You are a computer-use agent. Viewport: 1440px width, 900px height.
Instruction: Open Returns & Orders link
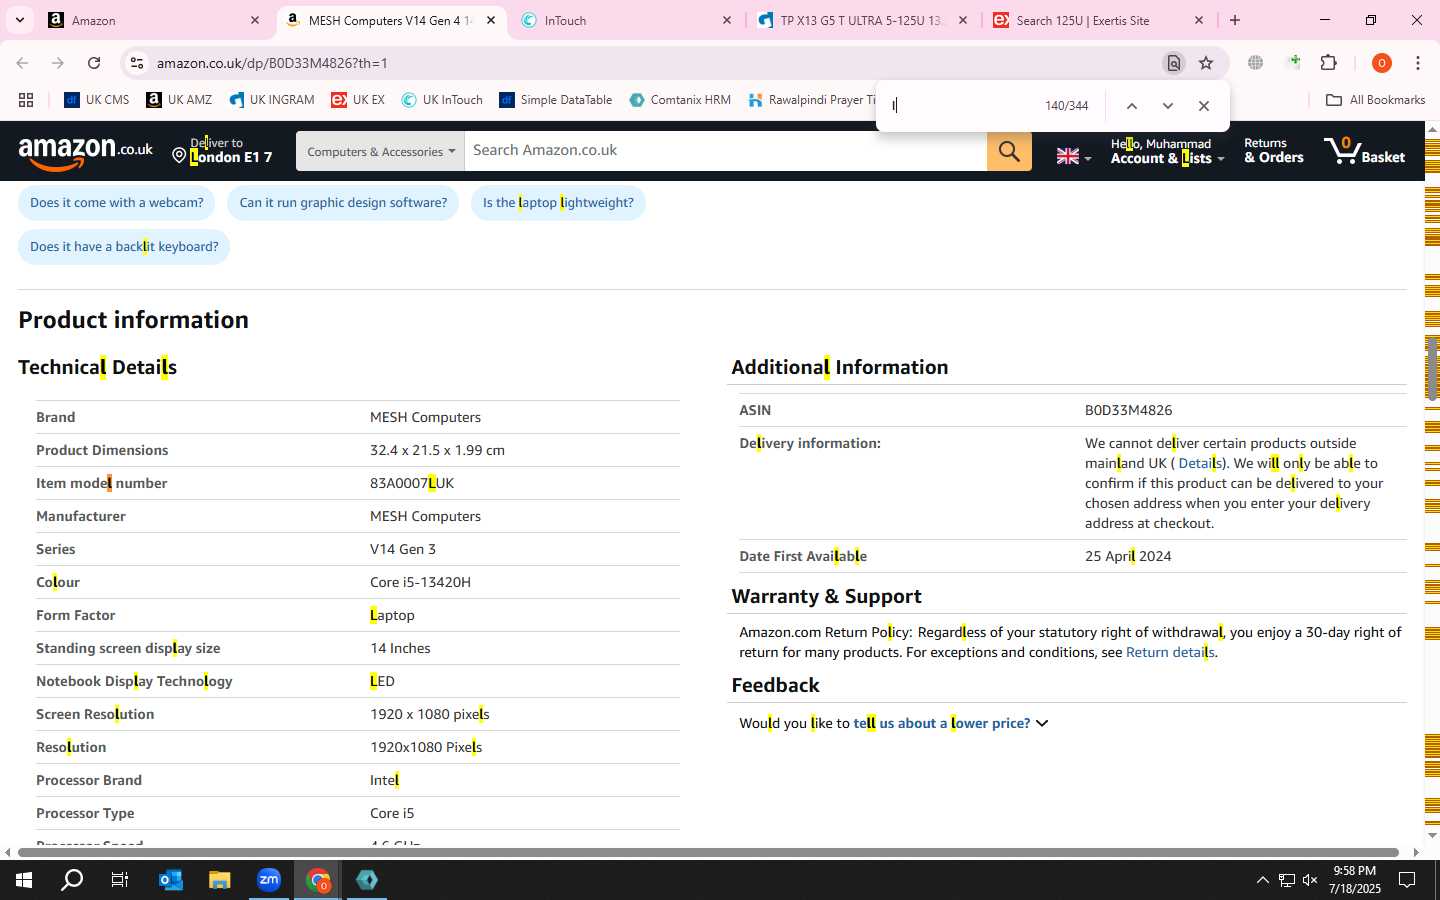(x=1274, y=151)
